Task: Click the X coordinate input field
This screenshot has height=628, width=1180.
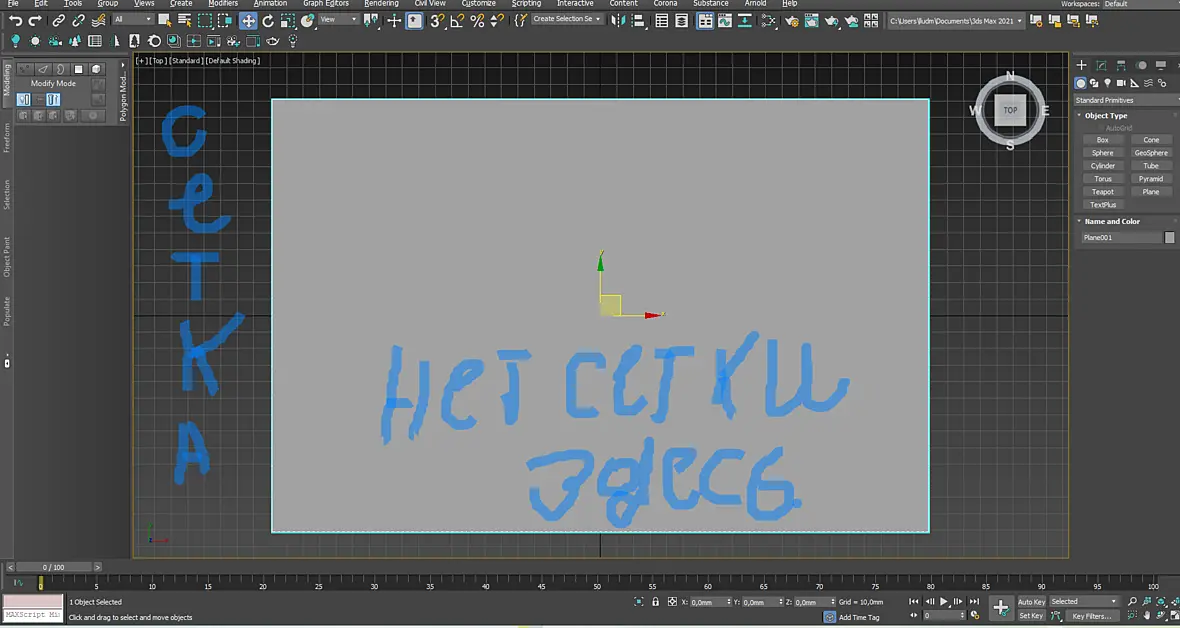Action: [710, 602]
